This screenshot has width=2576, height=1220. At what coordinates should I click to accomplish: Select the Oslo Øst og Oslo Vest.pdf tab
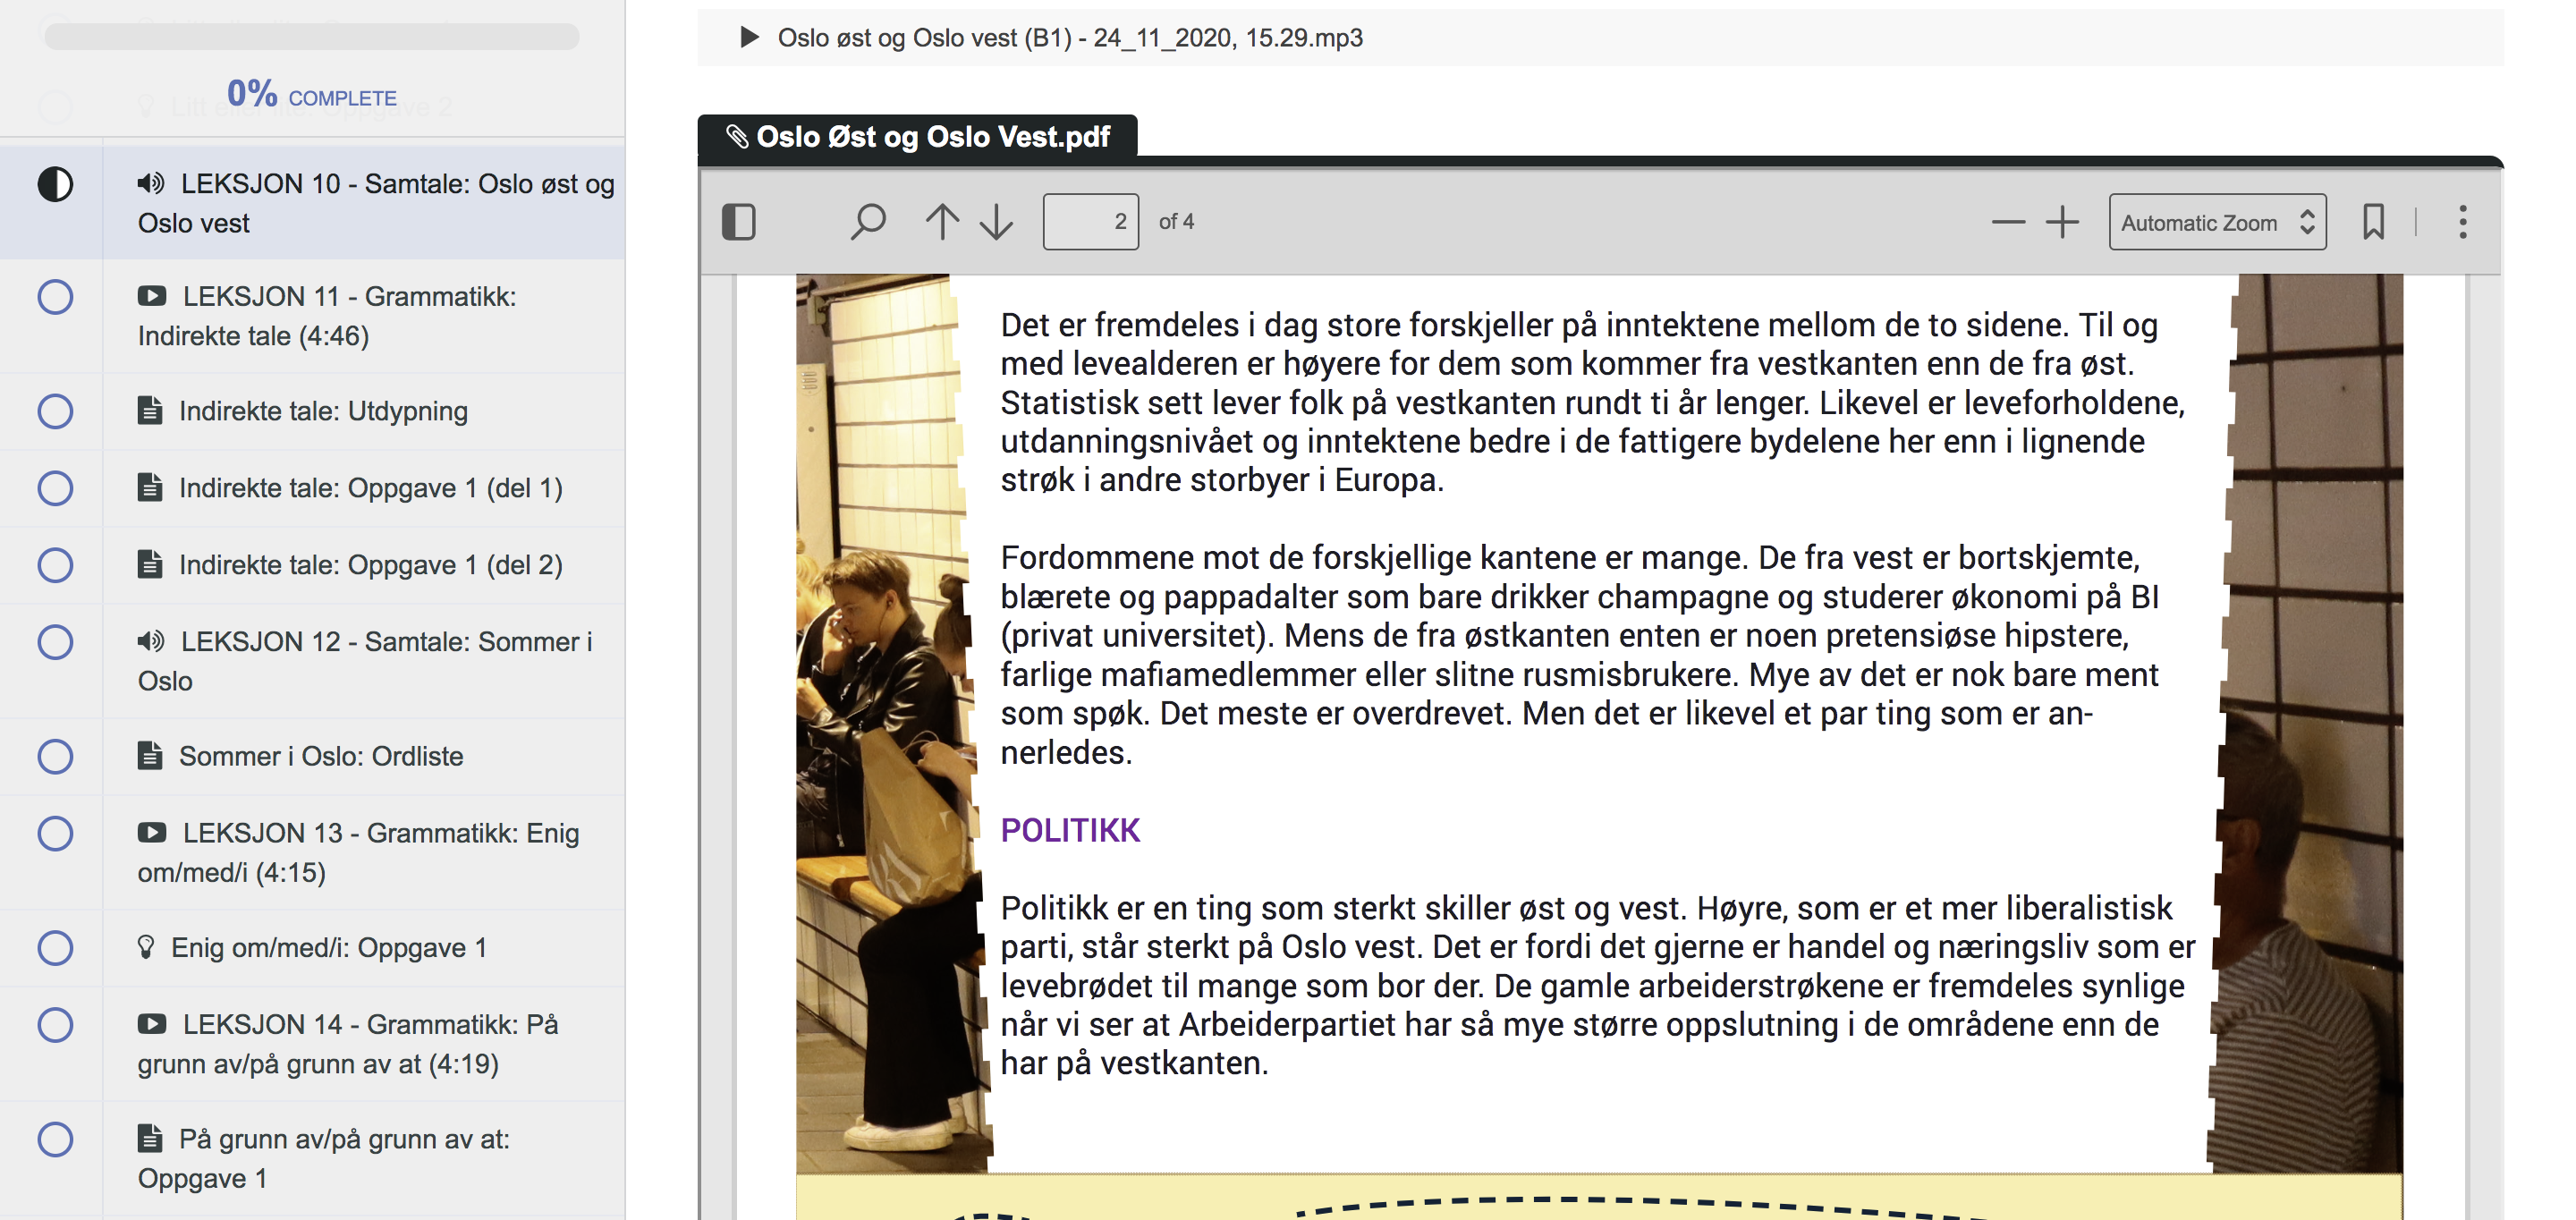click(917, 136)
